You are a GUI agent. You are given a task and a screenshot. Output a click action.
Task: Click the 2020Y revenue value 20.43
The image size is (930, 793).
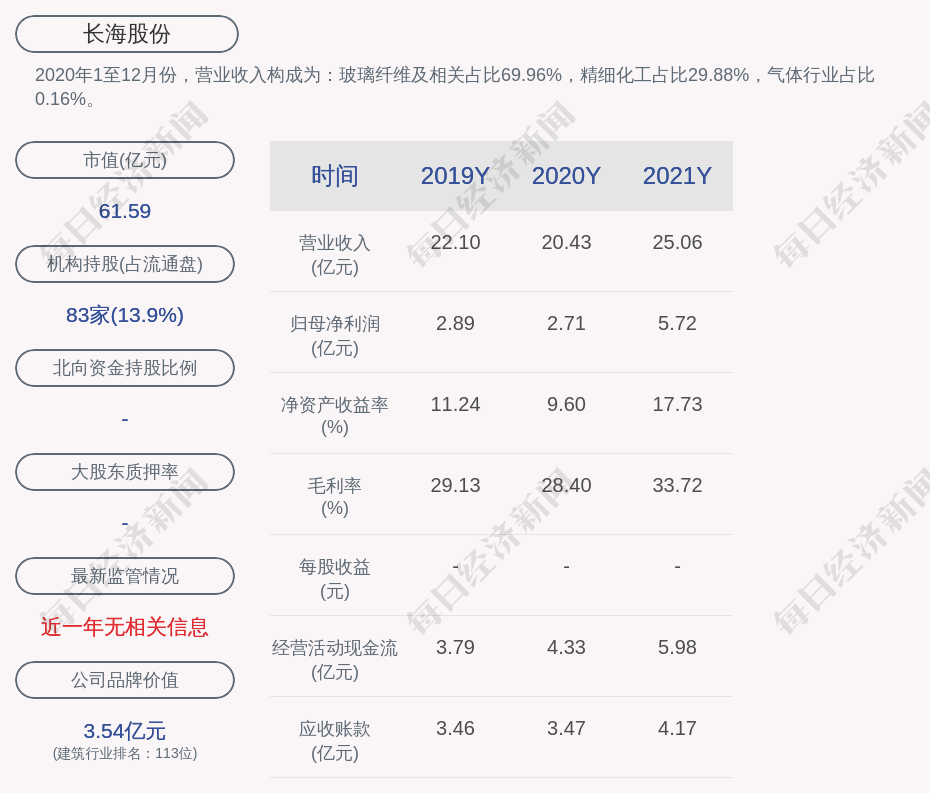click(x=566, y=242)
